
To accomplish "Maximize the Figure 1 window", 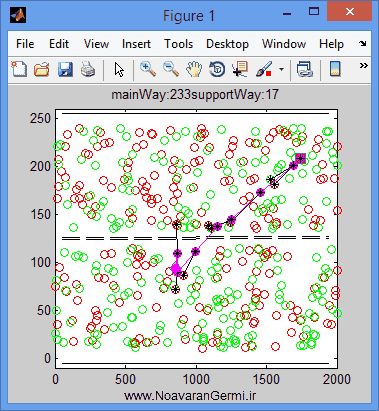I will click(314, 12).
